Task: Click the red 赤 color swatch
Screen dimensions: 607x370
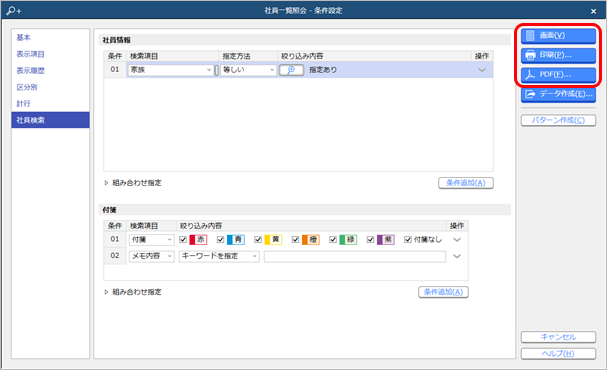Action: (198, 240)
